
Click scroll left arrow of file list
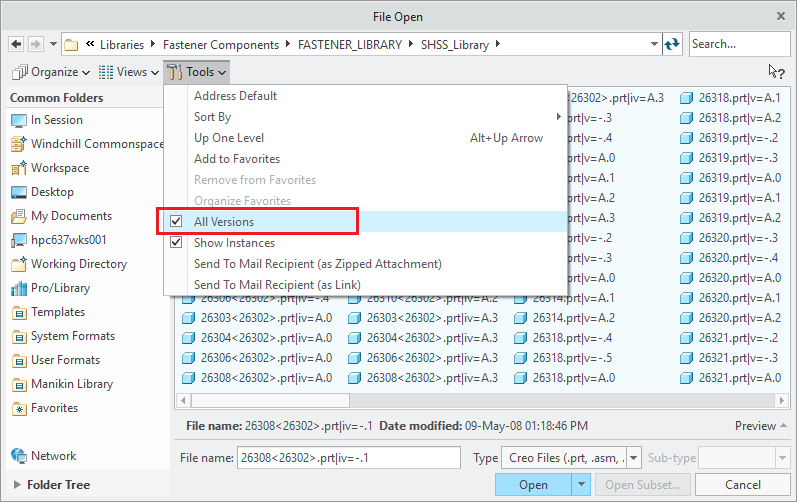click(x=183, y=400)
